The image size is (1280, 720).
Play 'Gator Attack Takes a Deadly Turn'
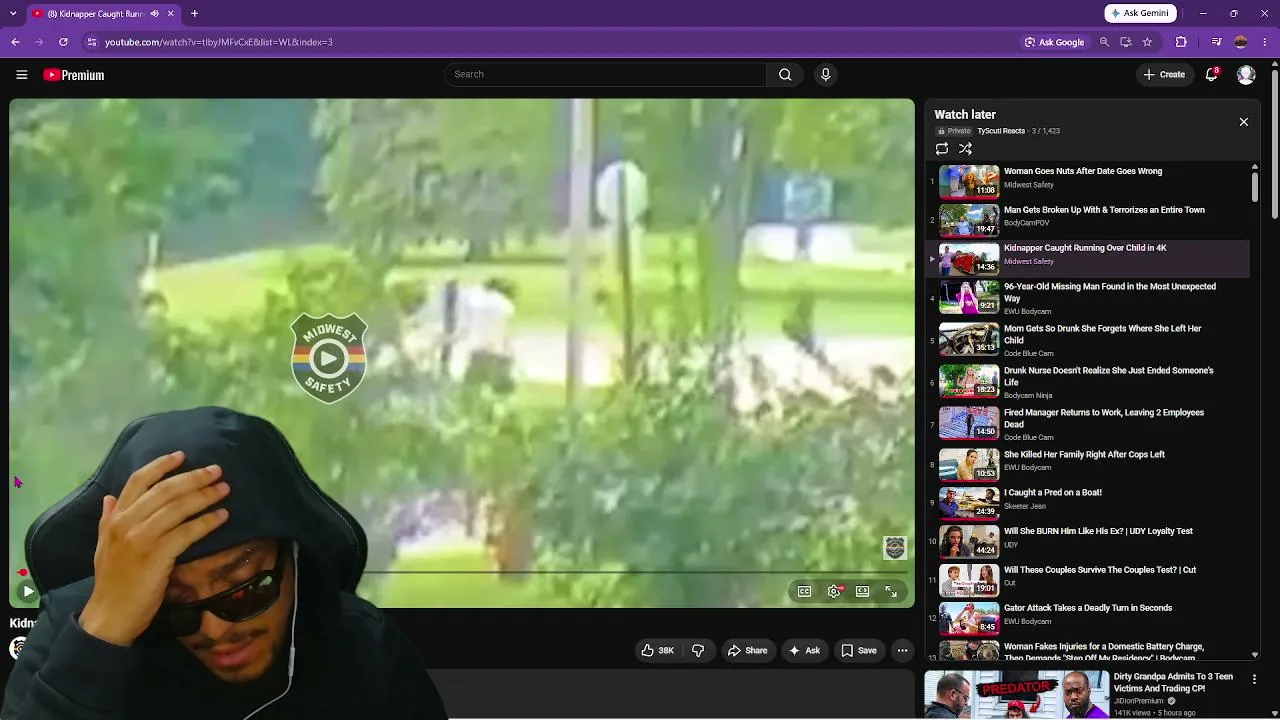coord(1088,608)
